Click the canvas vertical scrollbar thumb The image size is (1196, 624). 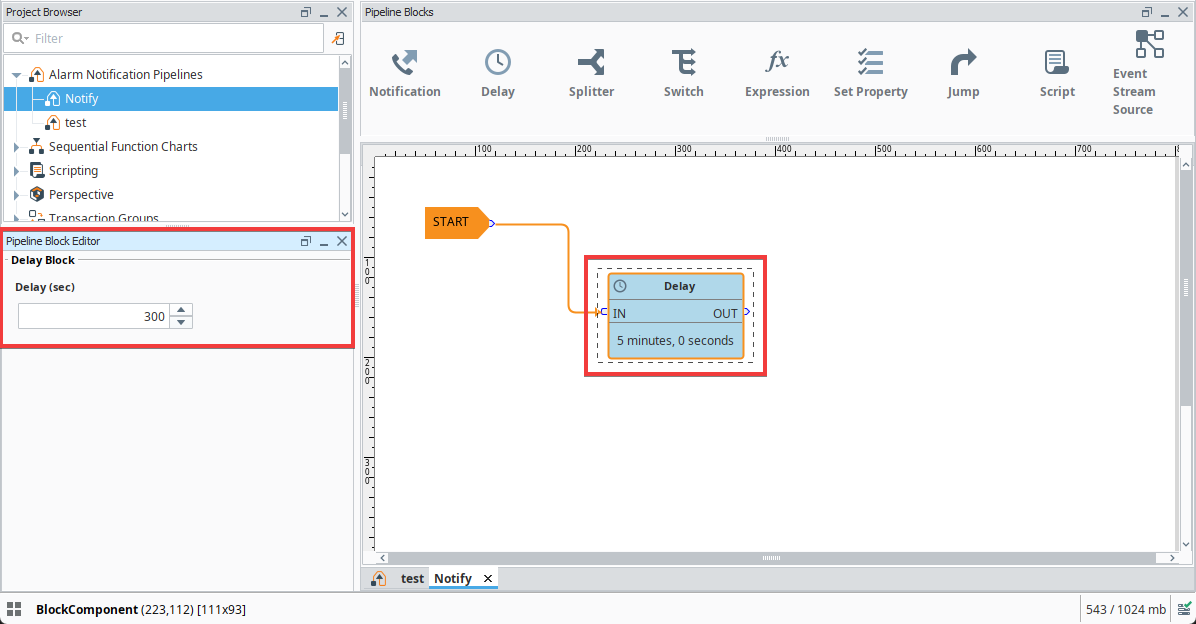pos(1185,288)
